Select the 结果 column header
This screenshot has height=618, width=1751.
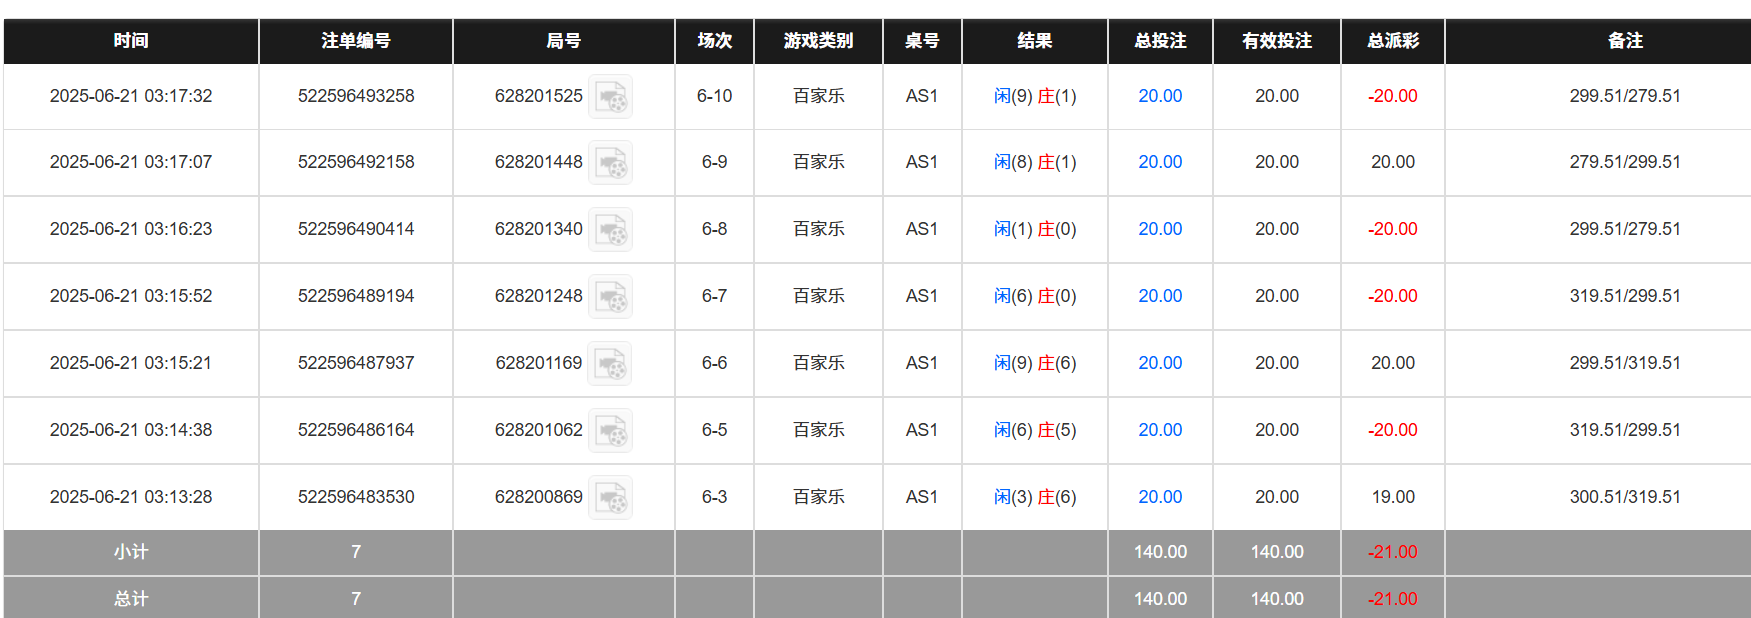coord(1034,41)
